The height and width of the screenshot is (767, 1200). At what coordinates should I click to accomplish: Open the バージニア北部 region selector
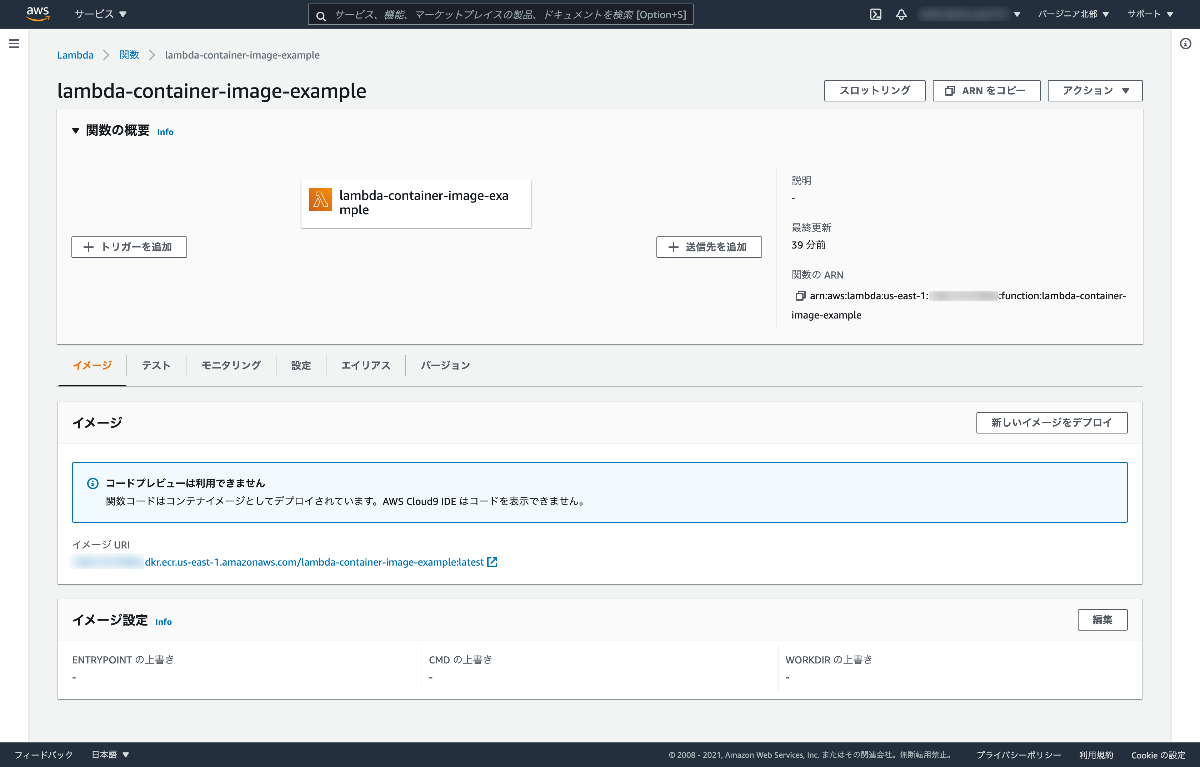pos(1074,14)
